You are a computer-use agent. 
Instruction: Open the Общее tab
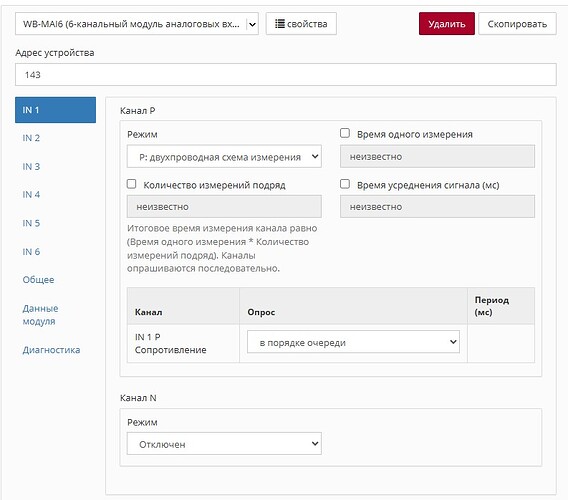38,280
